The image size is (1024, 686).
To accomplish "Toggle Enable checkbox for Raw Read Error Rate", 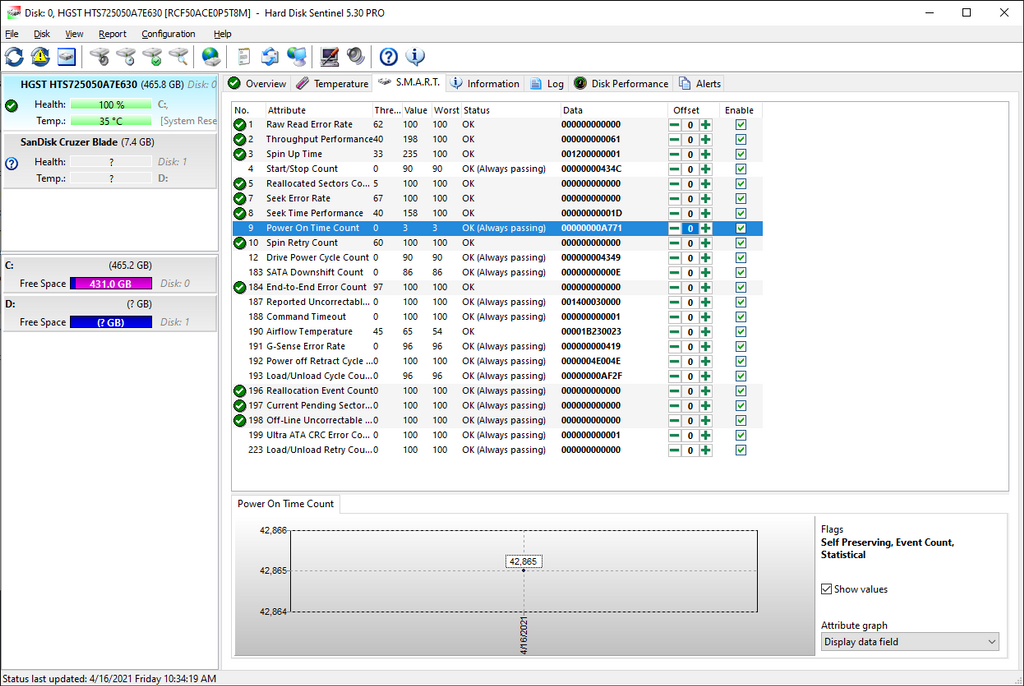I will (741, 125).
